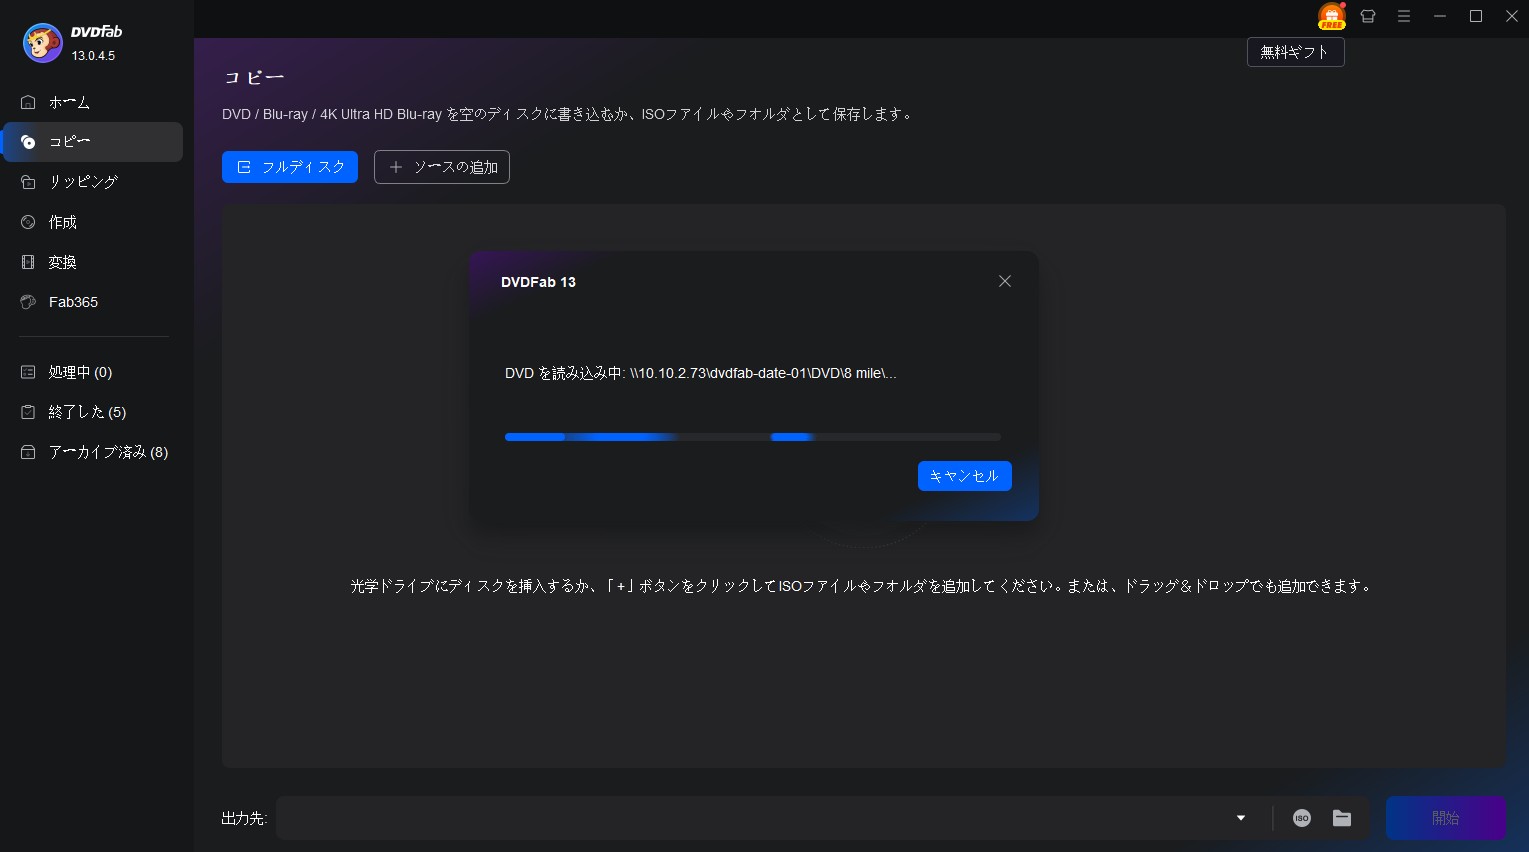This screenshot has height=852, width=1529.
Task: Switch to 作成 module
Action: pyautogui.click(x=62, y=222)
